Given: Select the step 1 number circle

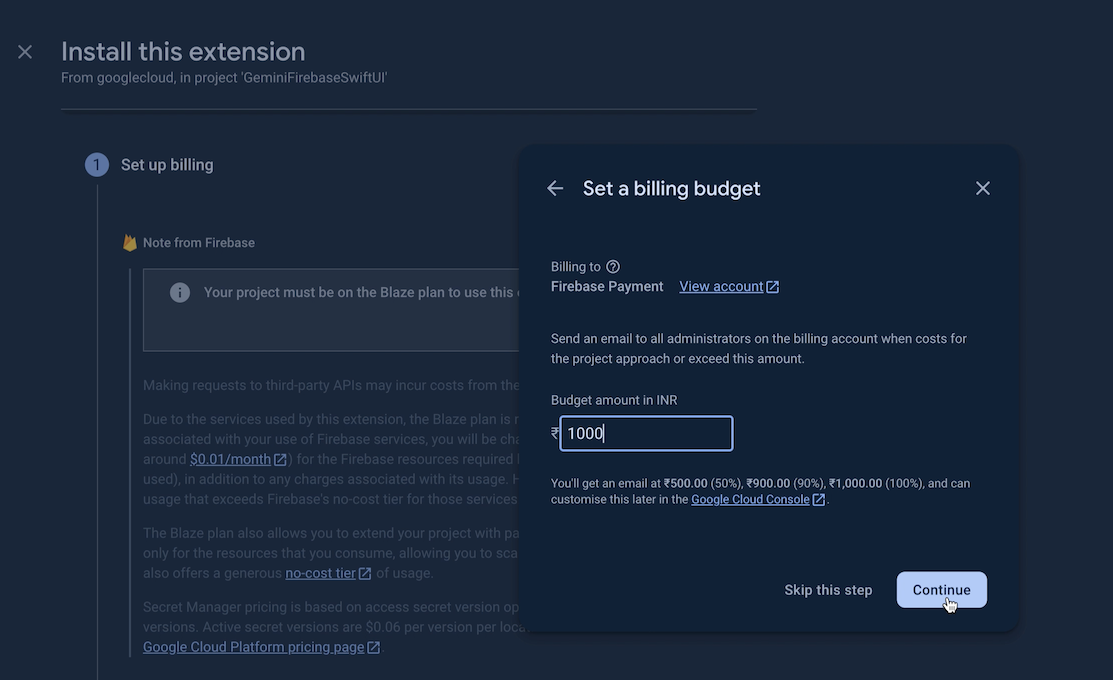Looking at the screenshot, I should 97,165.
